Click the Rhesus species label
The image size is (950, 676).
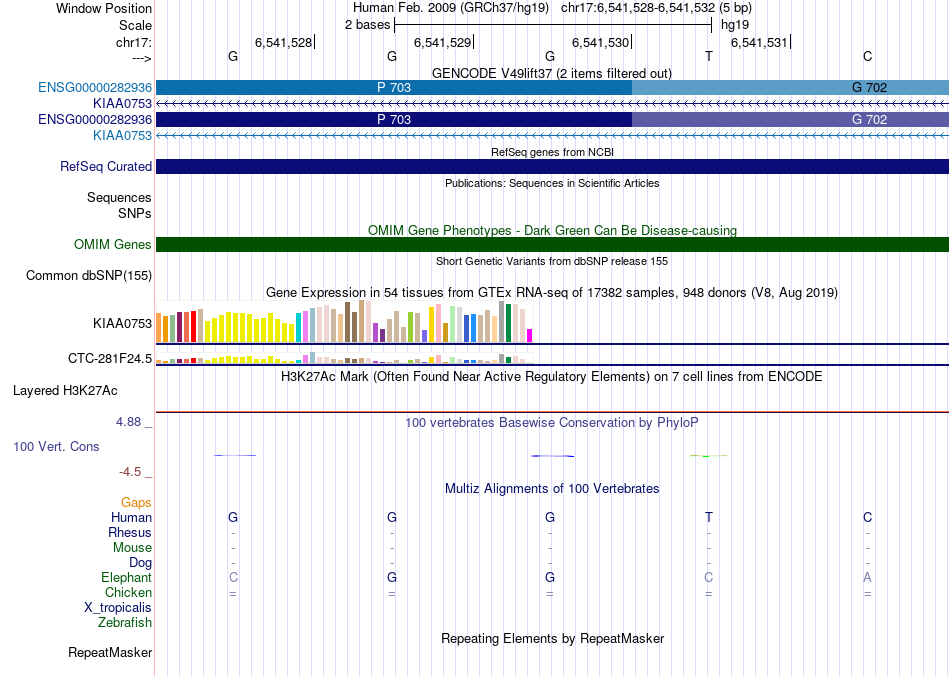point(130,532)
